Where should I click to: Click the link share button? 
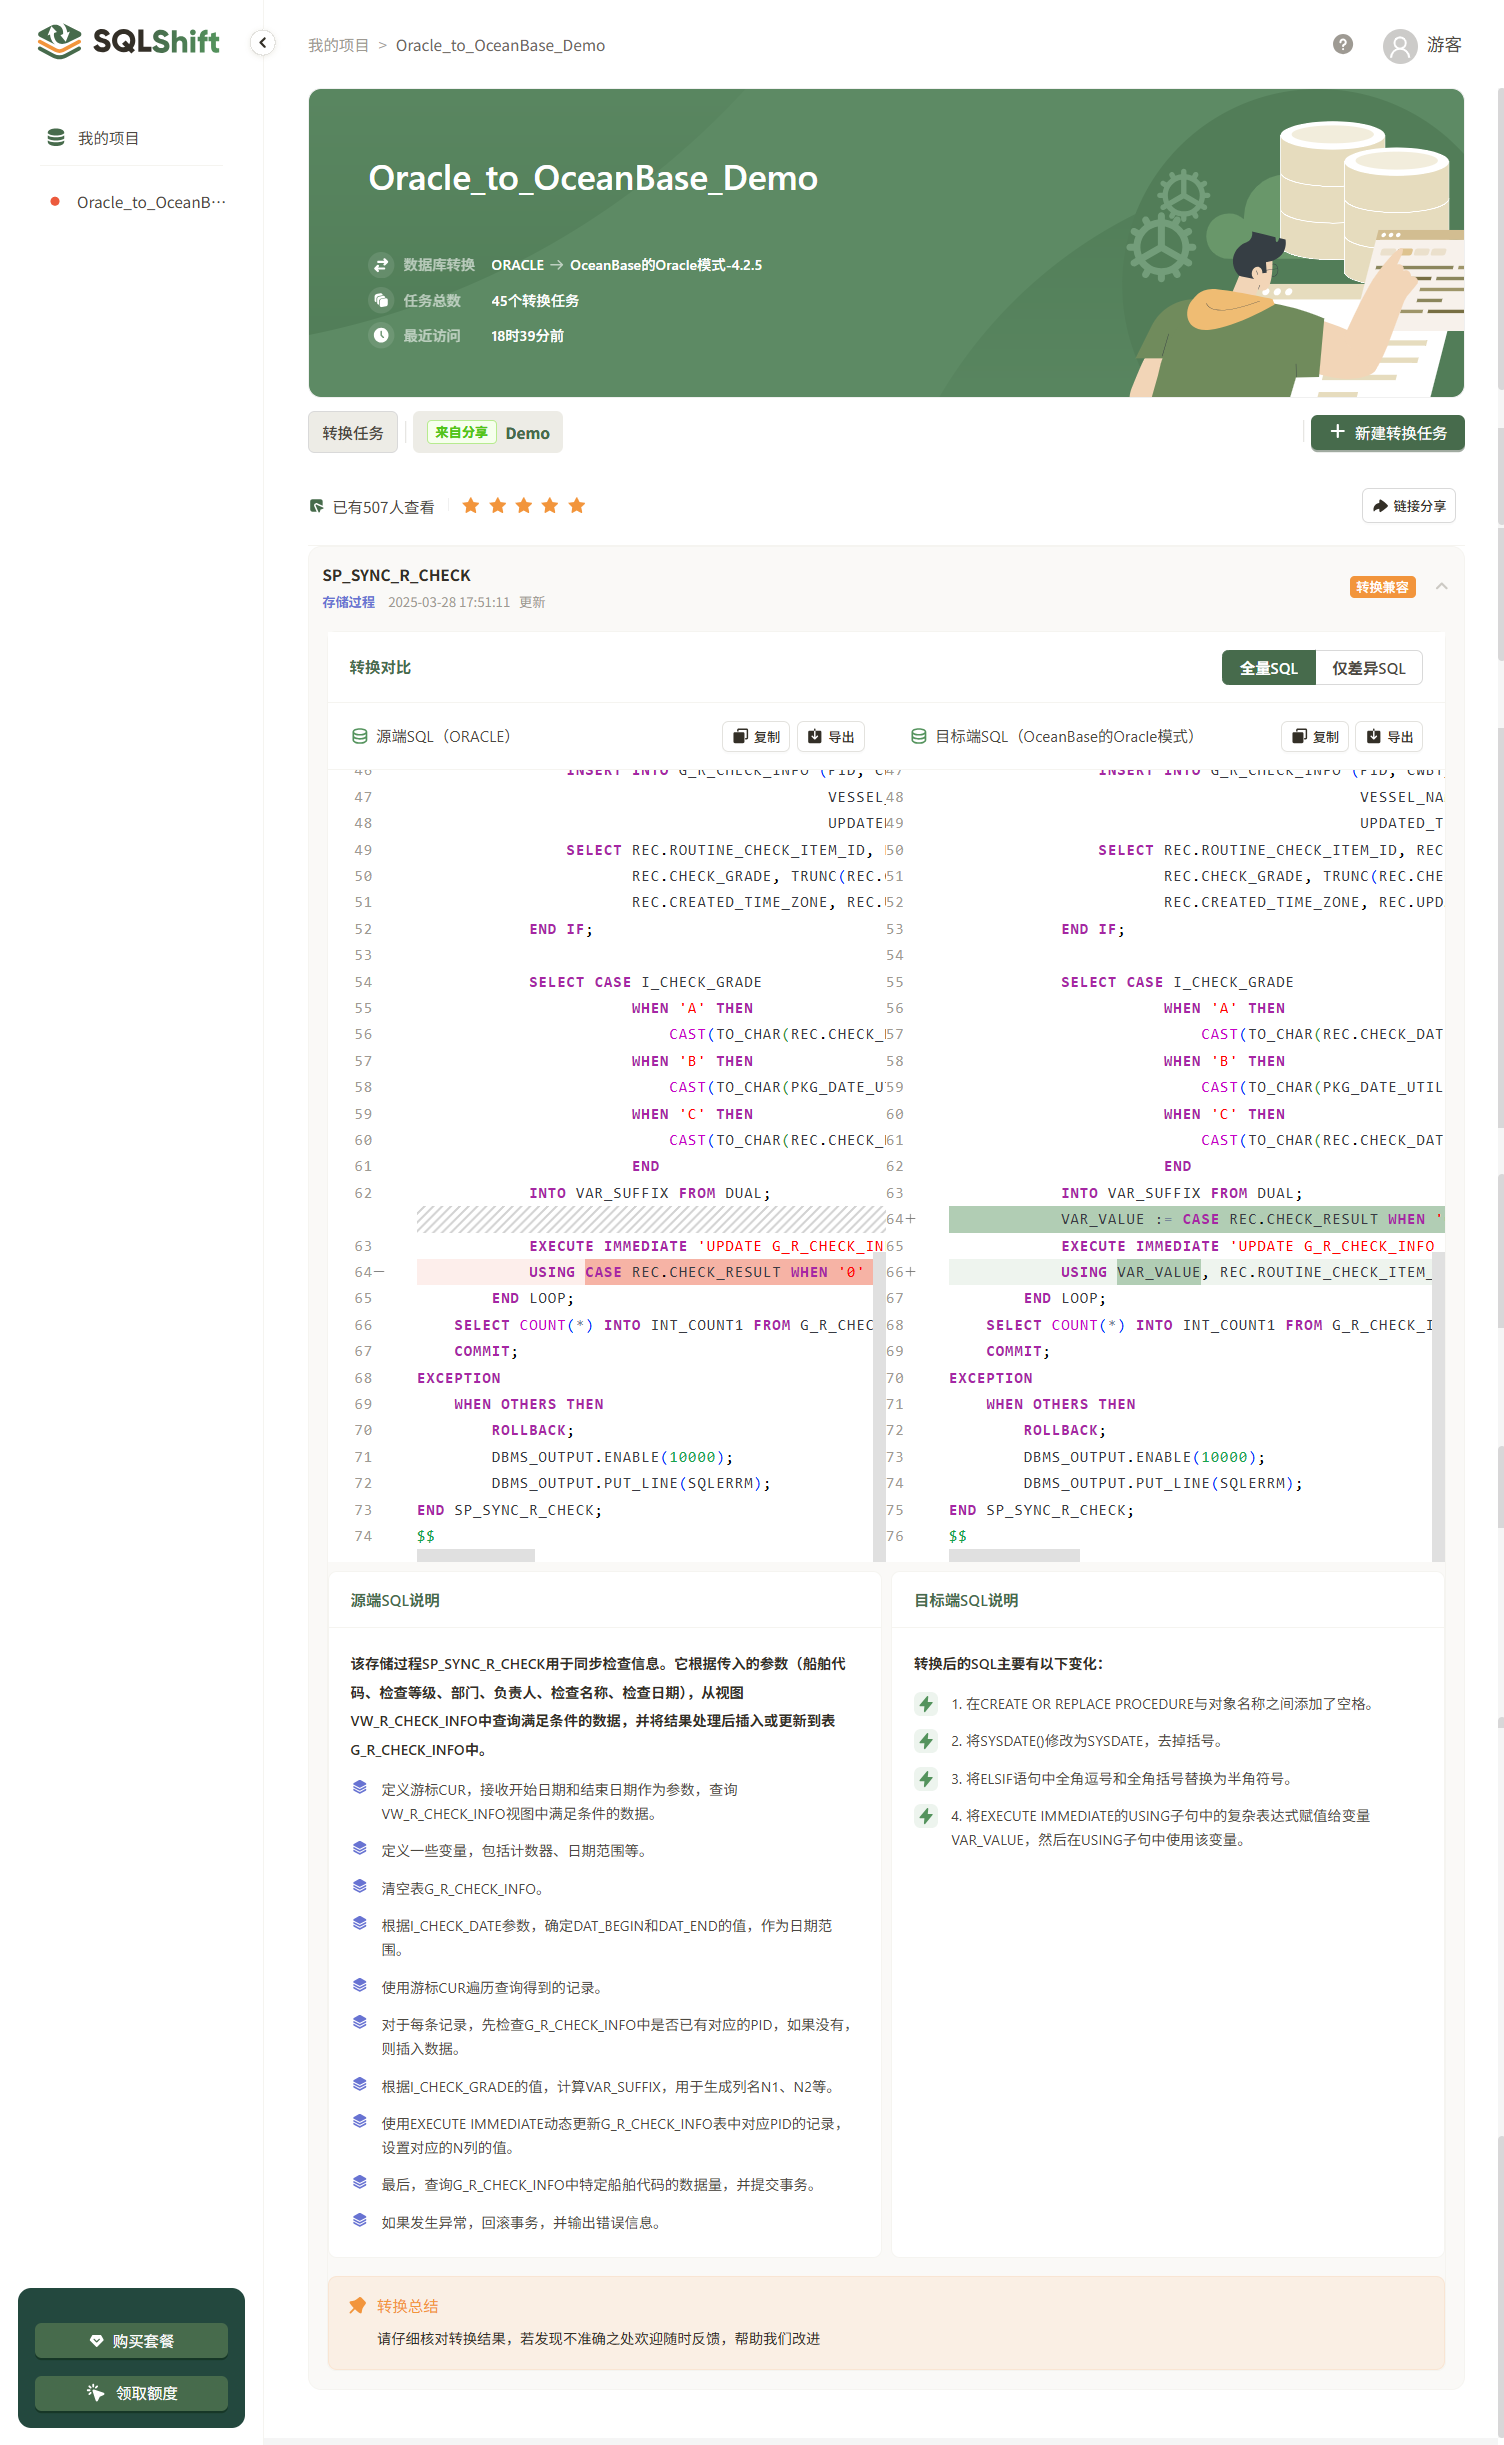[x=1408, y=506]
